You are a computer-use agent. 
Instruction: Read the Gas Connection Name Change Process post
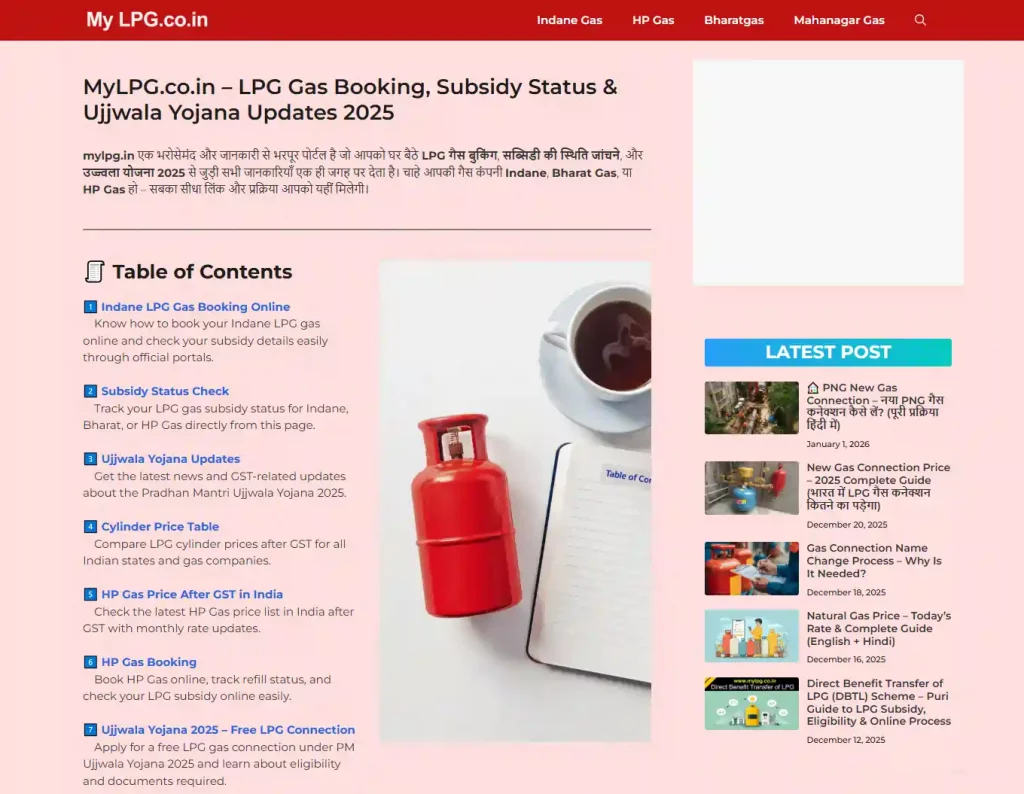[874, 561]
